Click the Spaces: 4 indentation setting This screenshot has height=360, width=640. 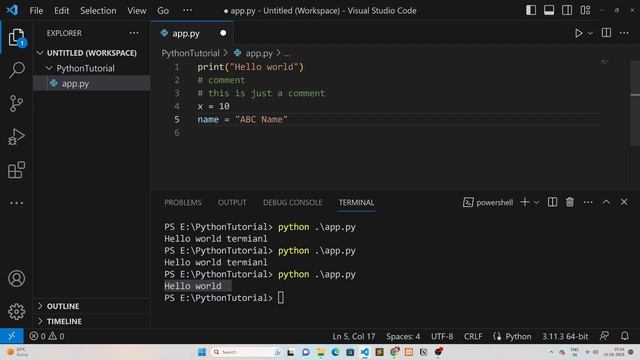[x=403, y=336]
